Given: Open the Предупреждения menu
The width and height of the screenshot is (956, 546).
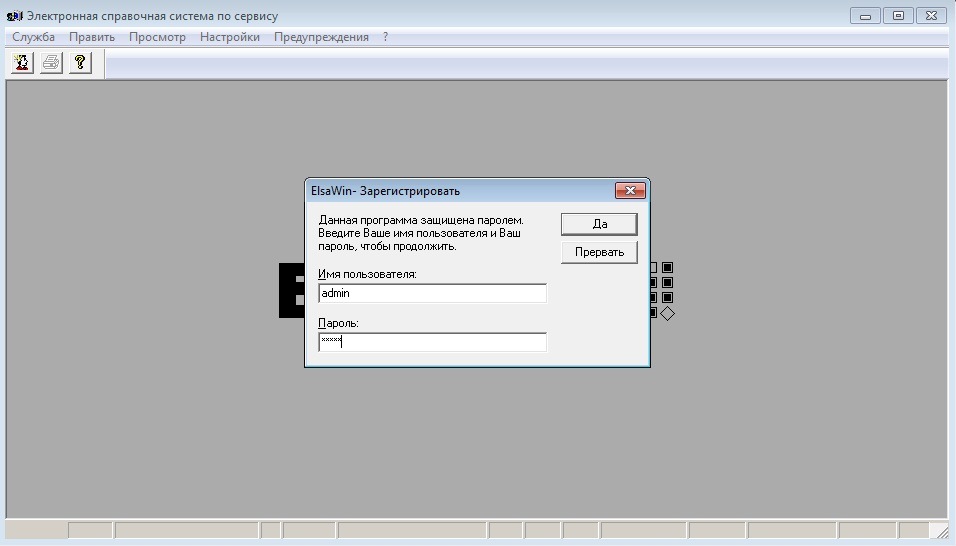Looking at the screenshot, I should [x=321, y=37].
